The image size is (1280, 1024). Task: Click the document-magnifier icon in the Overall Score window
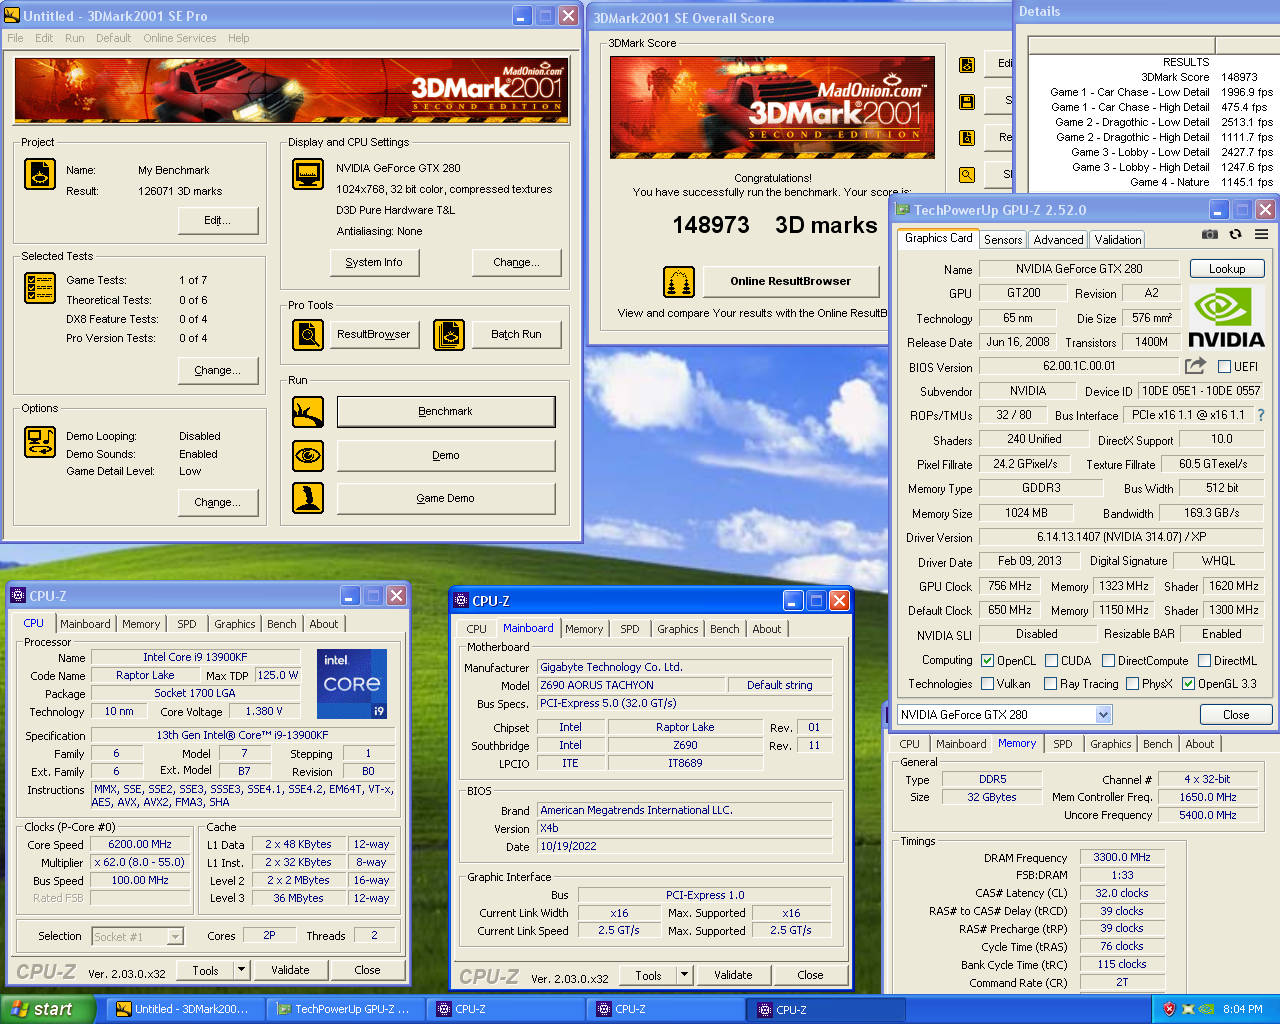(967, 138)
